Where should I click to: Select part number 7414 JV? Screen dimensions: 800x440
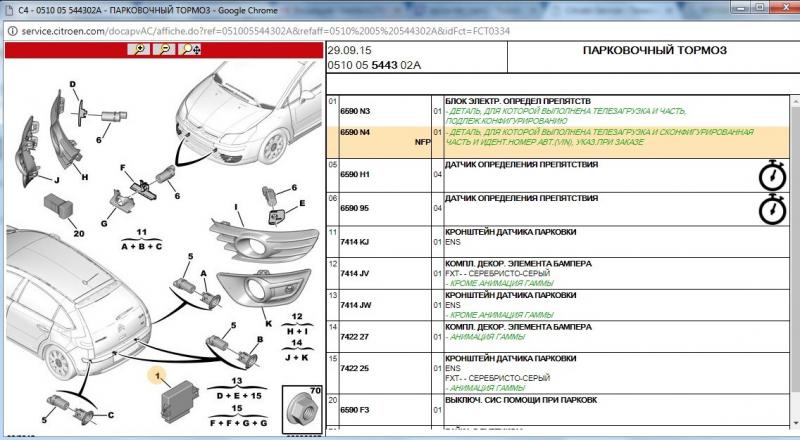tap(355, 274)
